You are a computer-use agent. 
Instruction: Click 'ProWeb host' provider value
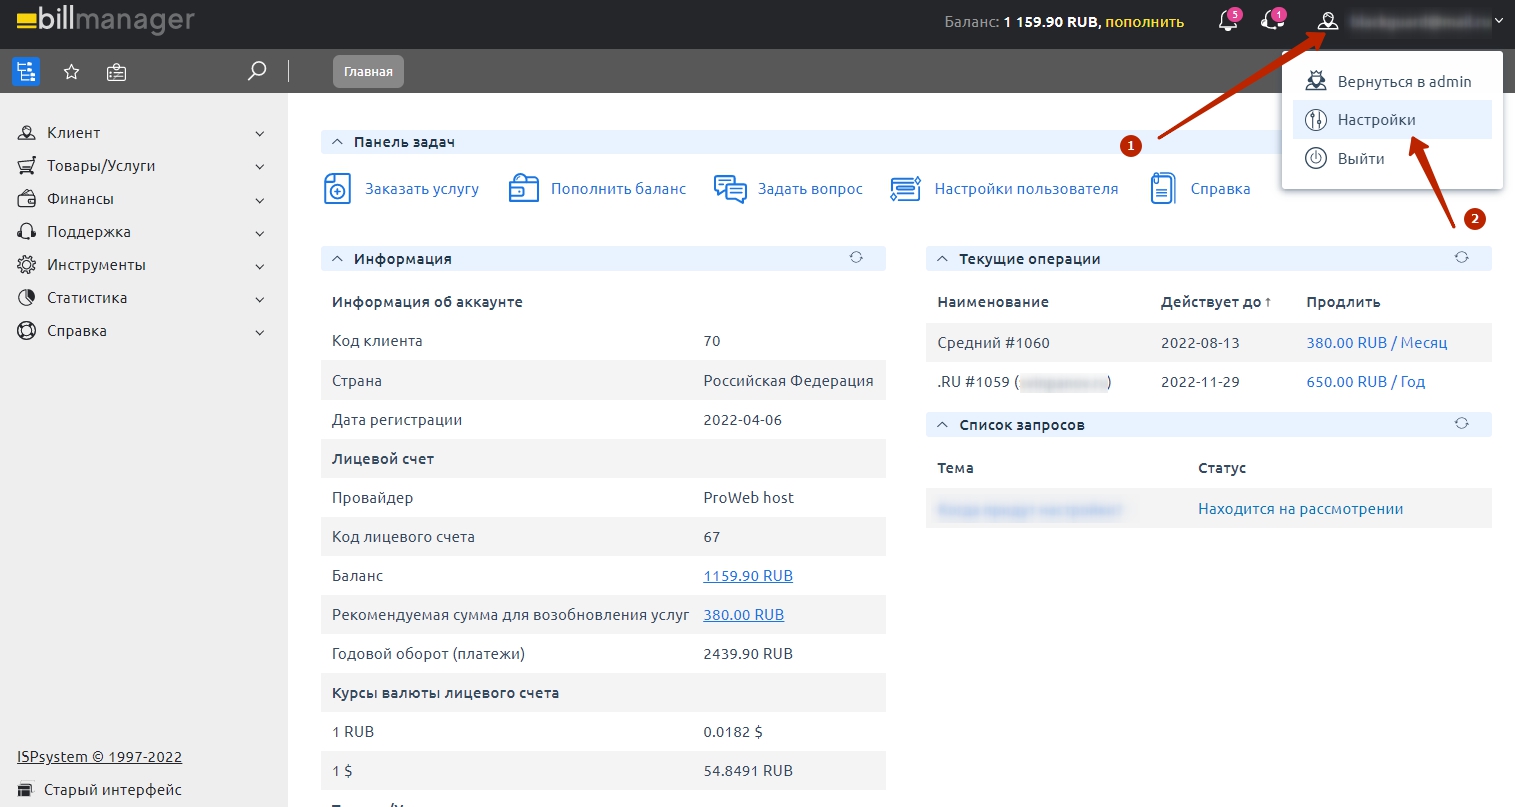[x=748, y=498]
